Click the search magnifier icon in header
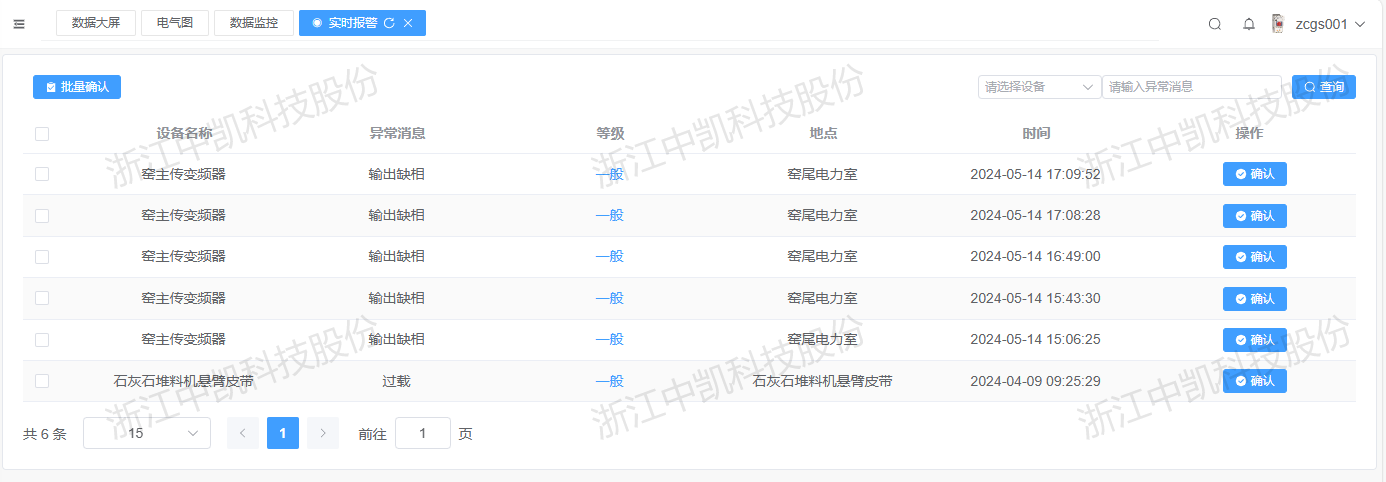The height and width of the screenshot is (482, 1386). 1215,24
